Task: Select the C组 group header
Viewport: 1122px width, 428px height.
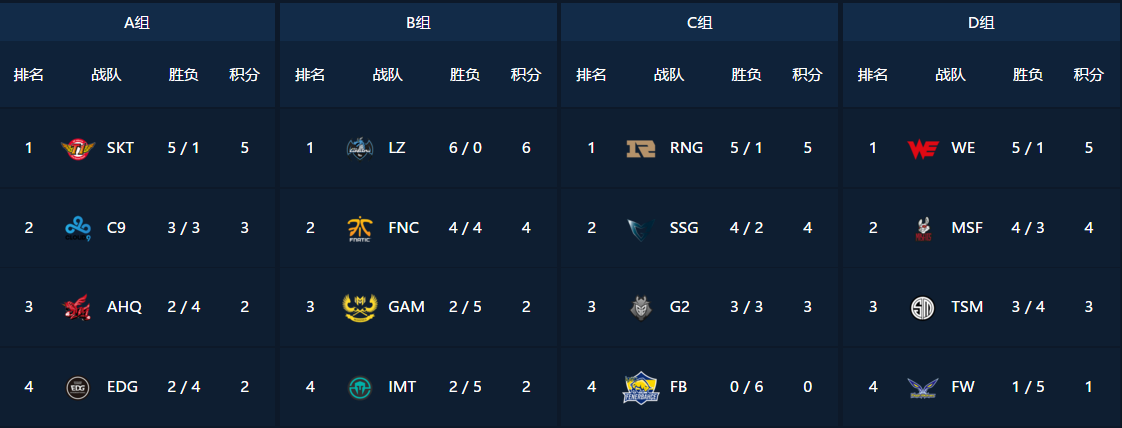Action: coord(699,22)
